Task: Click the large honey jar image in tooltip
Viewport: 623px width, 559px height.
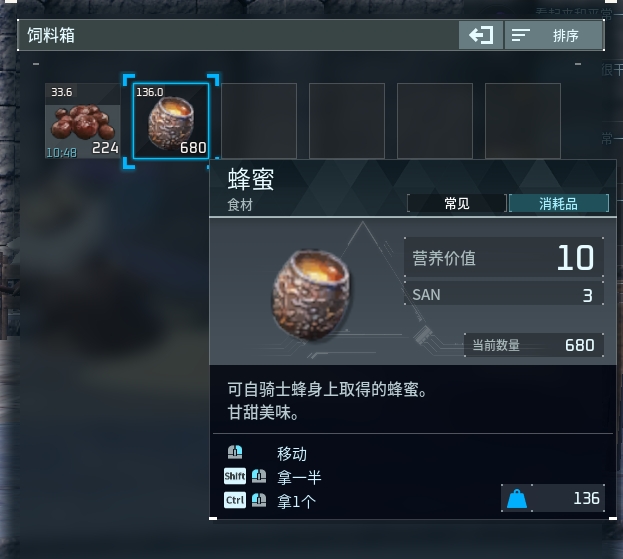Action: pos(311,294)
